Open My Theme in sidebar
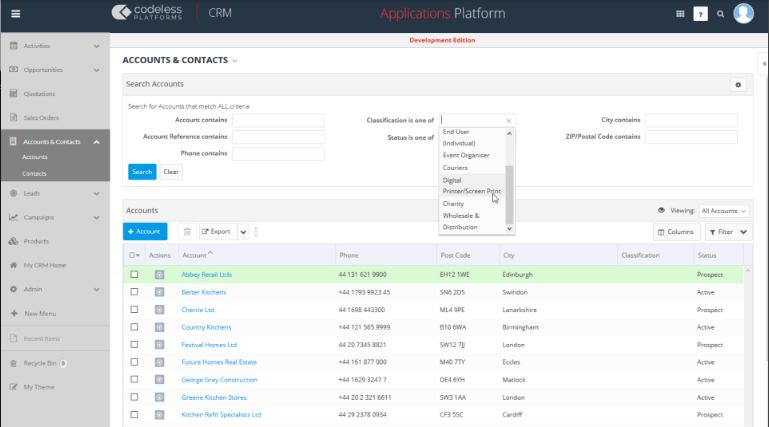The width and height of the screenshot is (769, 427). coord(39,387)
